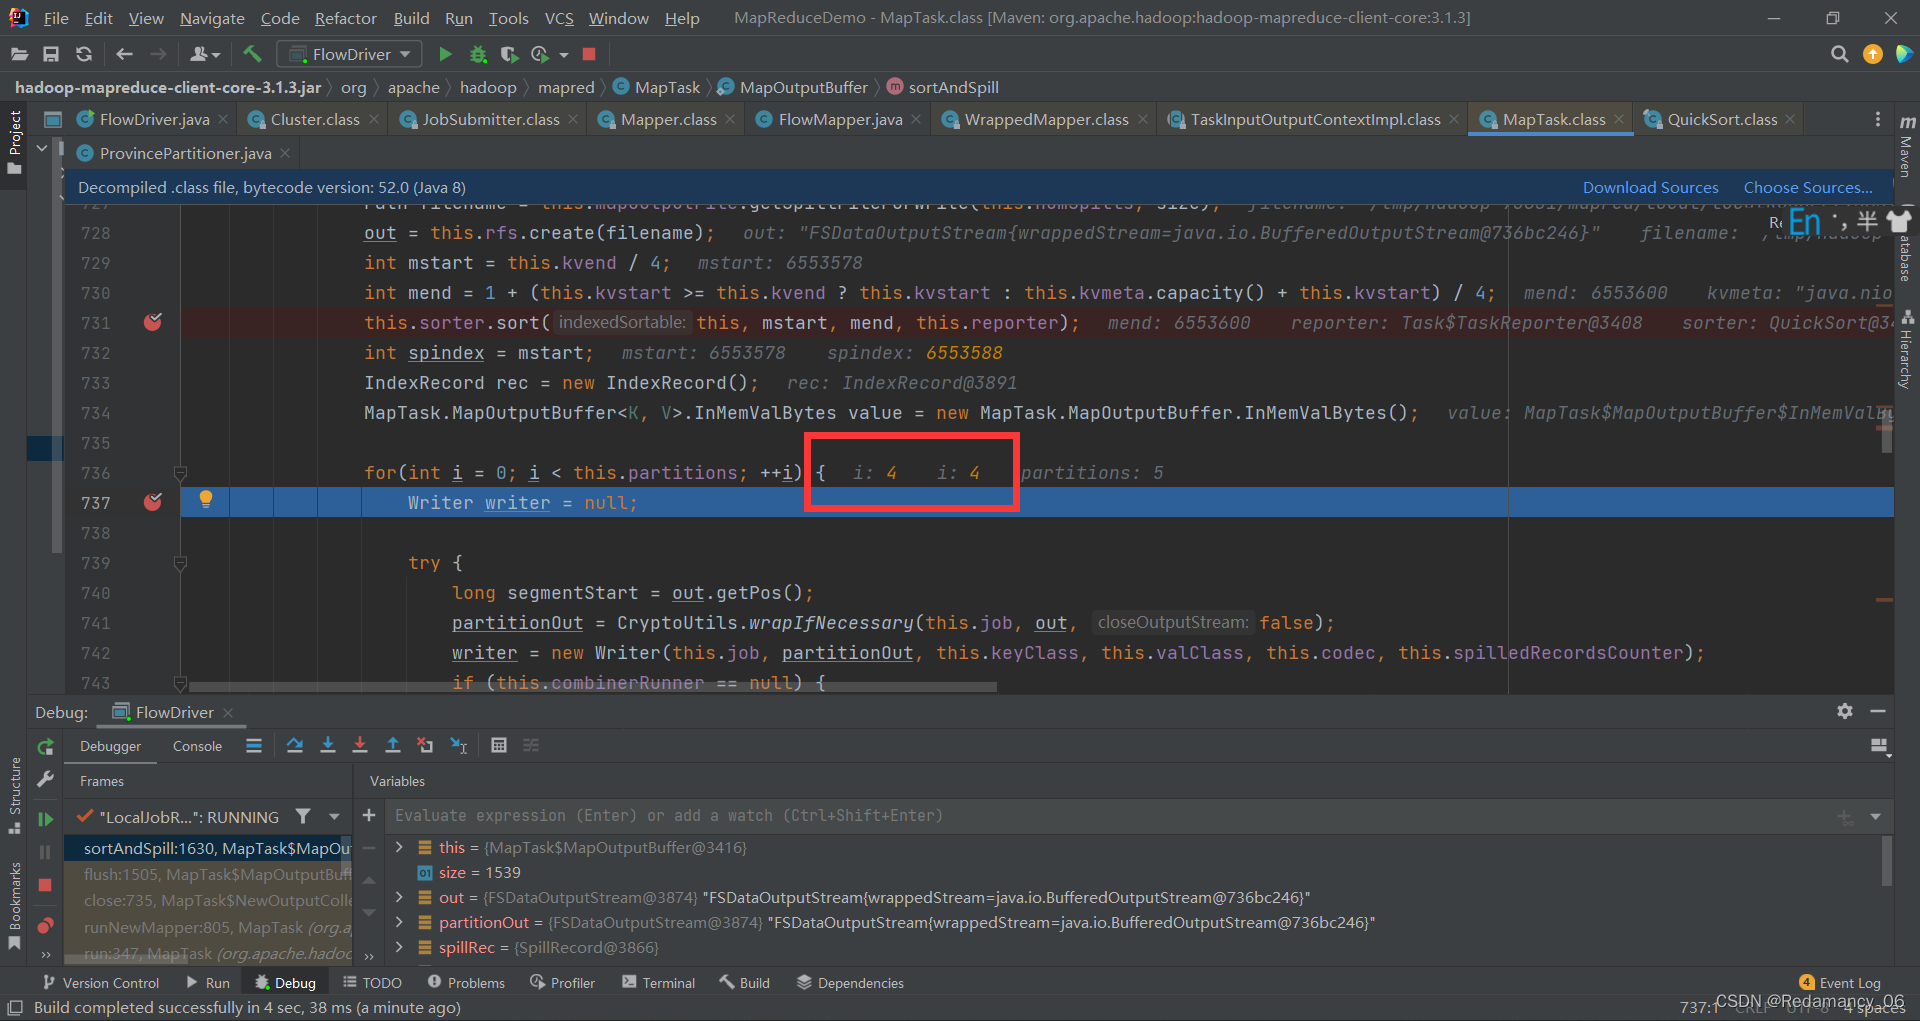Click the Reload from Disk icon
The height and width of the screenshot is (1021, 1920).
coord(84,54)
